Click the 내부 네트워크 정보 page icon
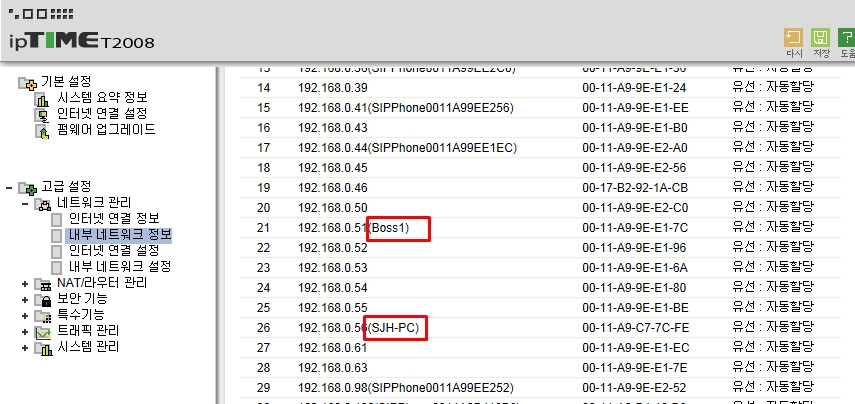855x404 pixels. coord(56,236)
